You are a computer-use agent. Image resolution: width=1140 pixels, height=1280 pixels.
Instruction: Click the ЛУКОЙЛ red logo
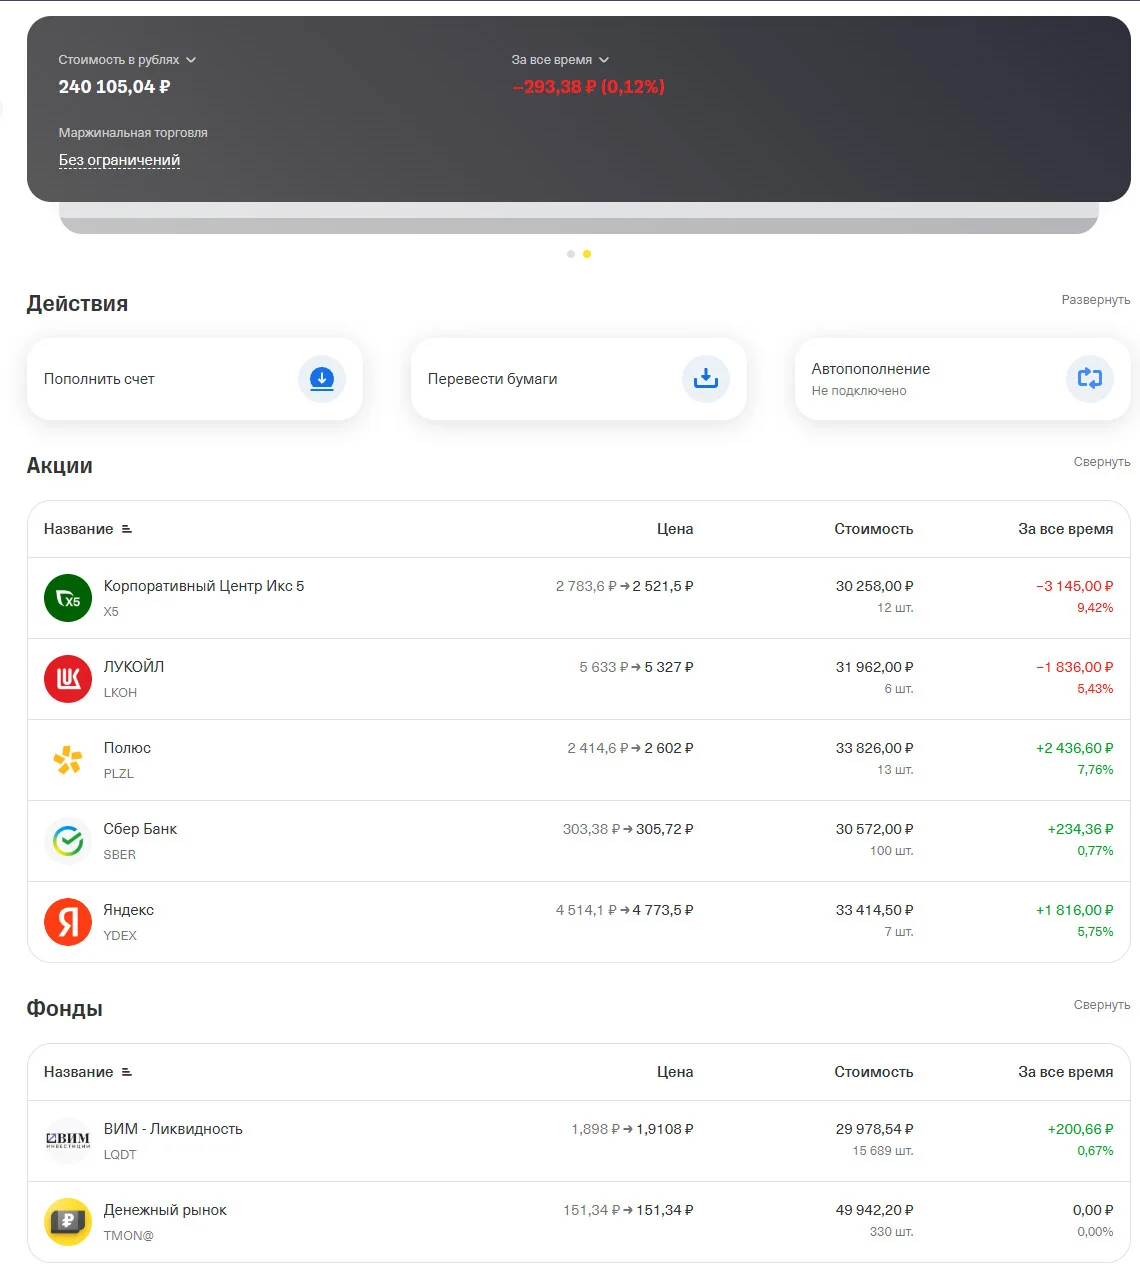[68, 679]
